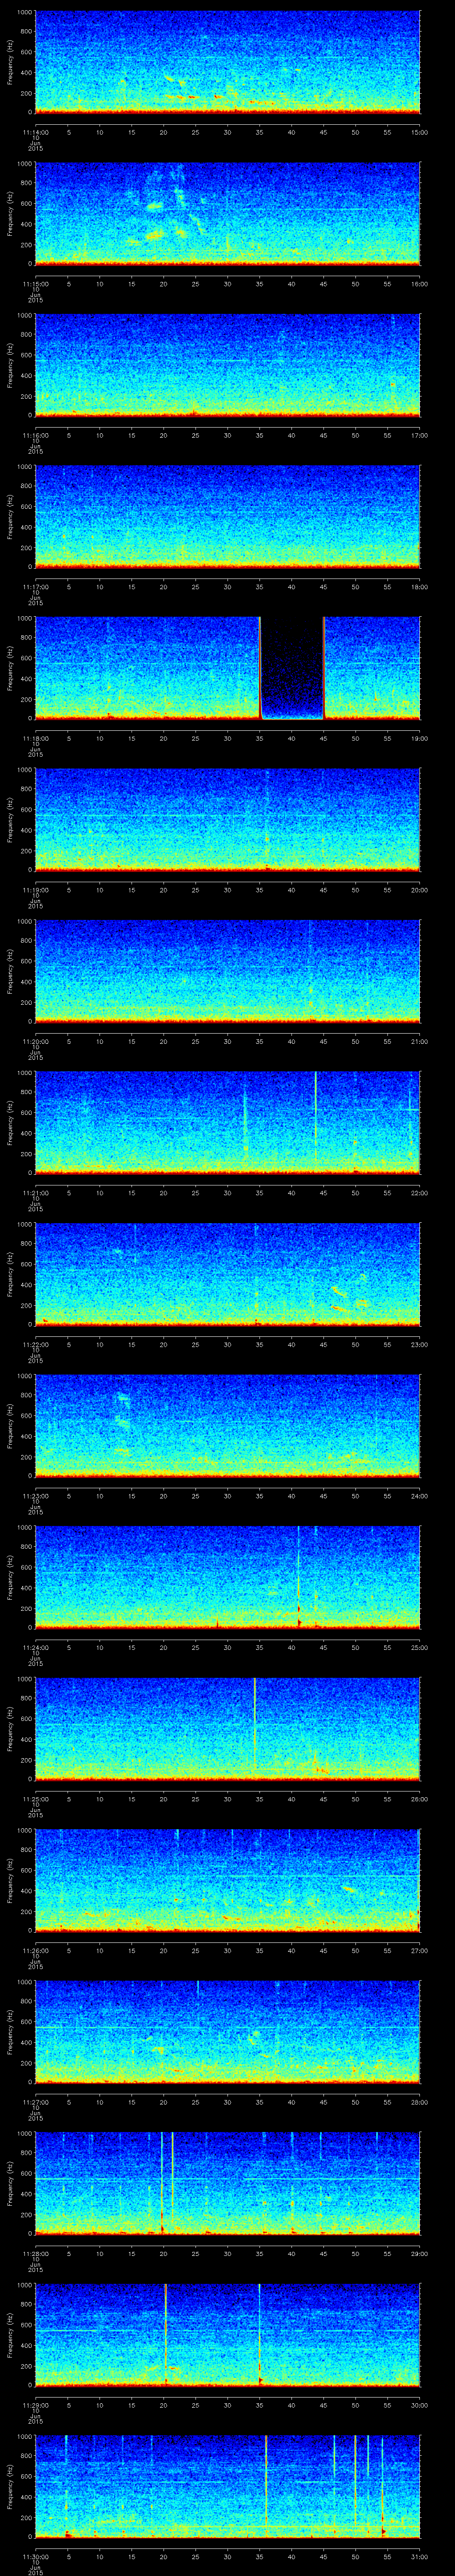Screen dimensions: 455x2576
Task: Click the "11:22:00" start time label
Action: click(x=35, y=1344)
